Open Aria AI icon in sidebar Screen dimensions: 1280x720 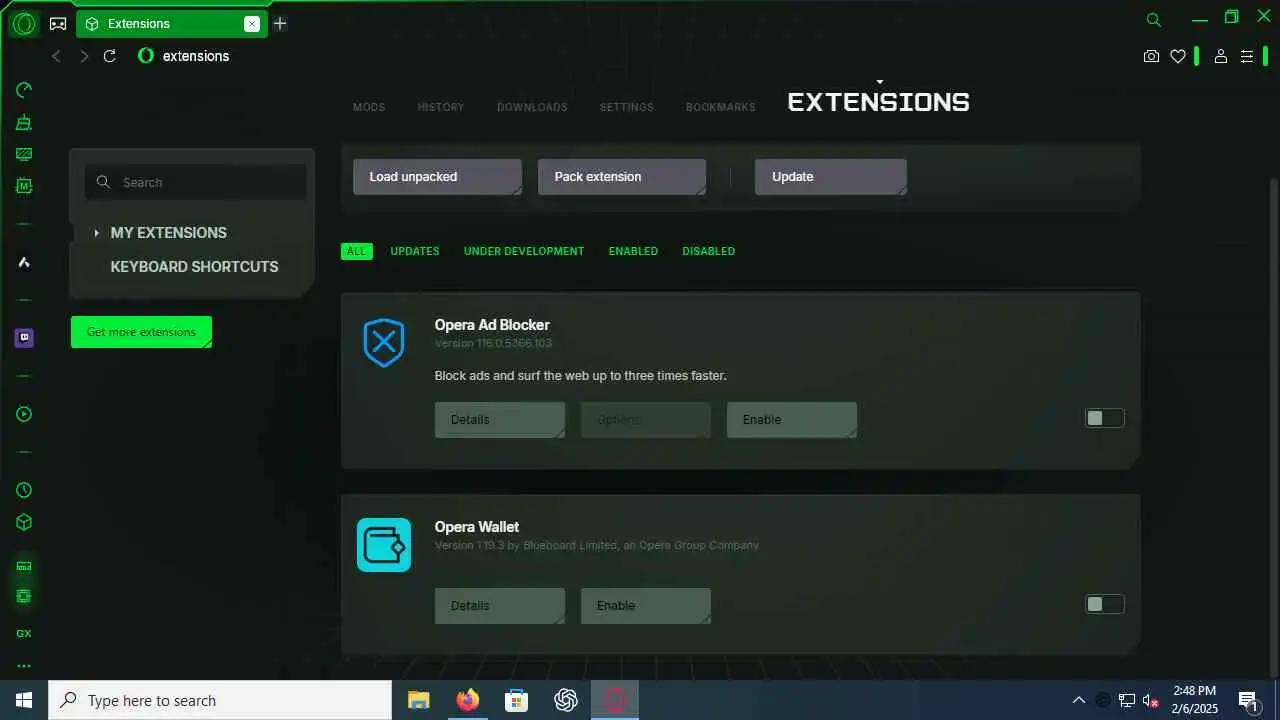[24, 262]
